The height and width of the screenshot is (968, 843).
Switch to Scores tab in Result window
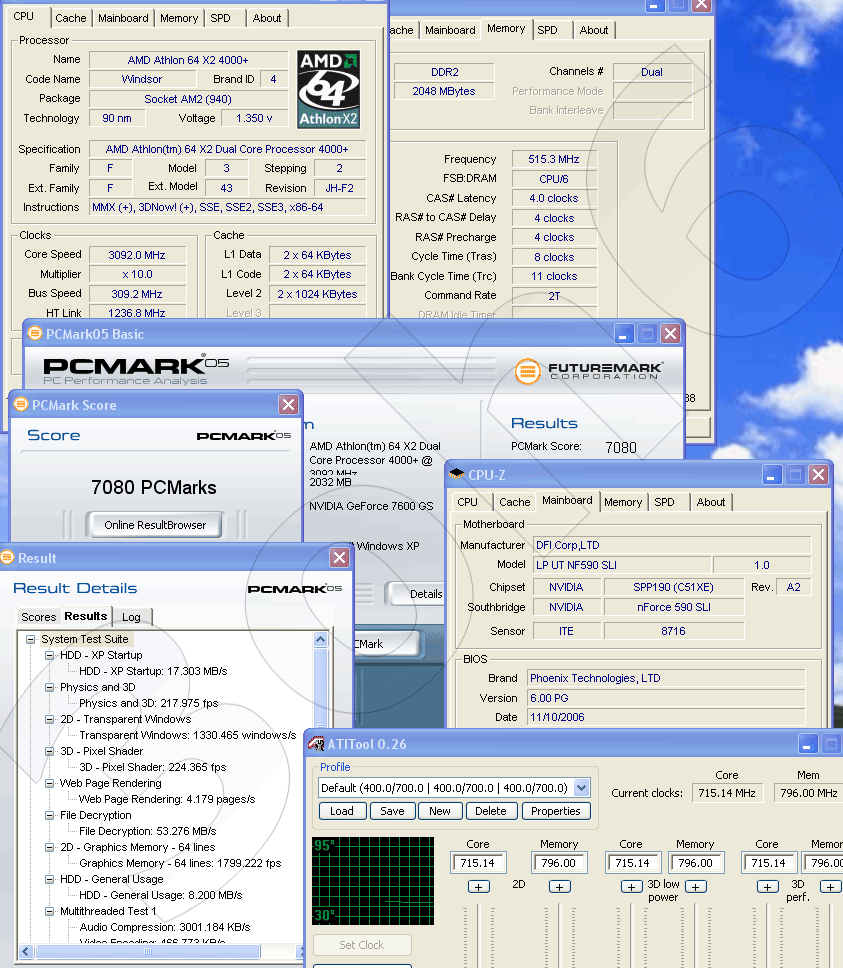[38, 617]
